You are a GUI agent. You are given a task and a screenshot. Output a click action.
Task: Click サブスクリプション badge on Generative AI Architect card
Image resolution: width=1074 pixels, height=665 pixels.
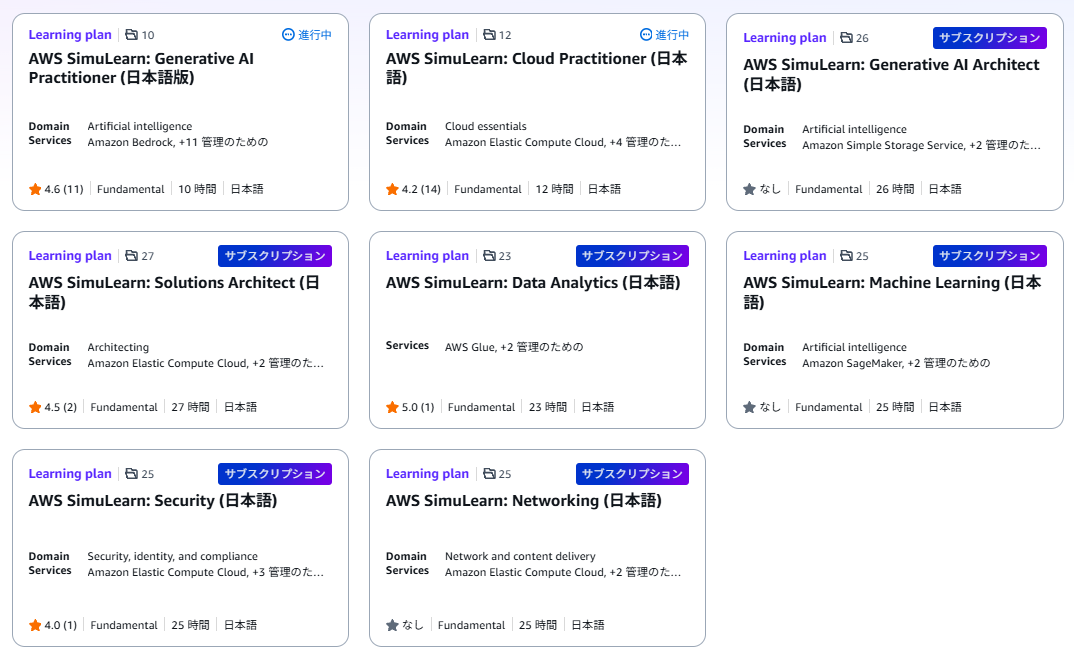click(x=990, y=38)
